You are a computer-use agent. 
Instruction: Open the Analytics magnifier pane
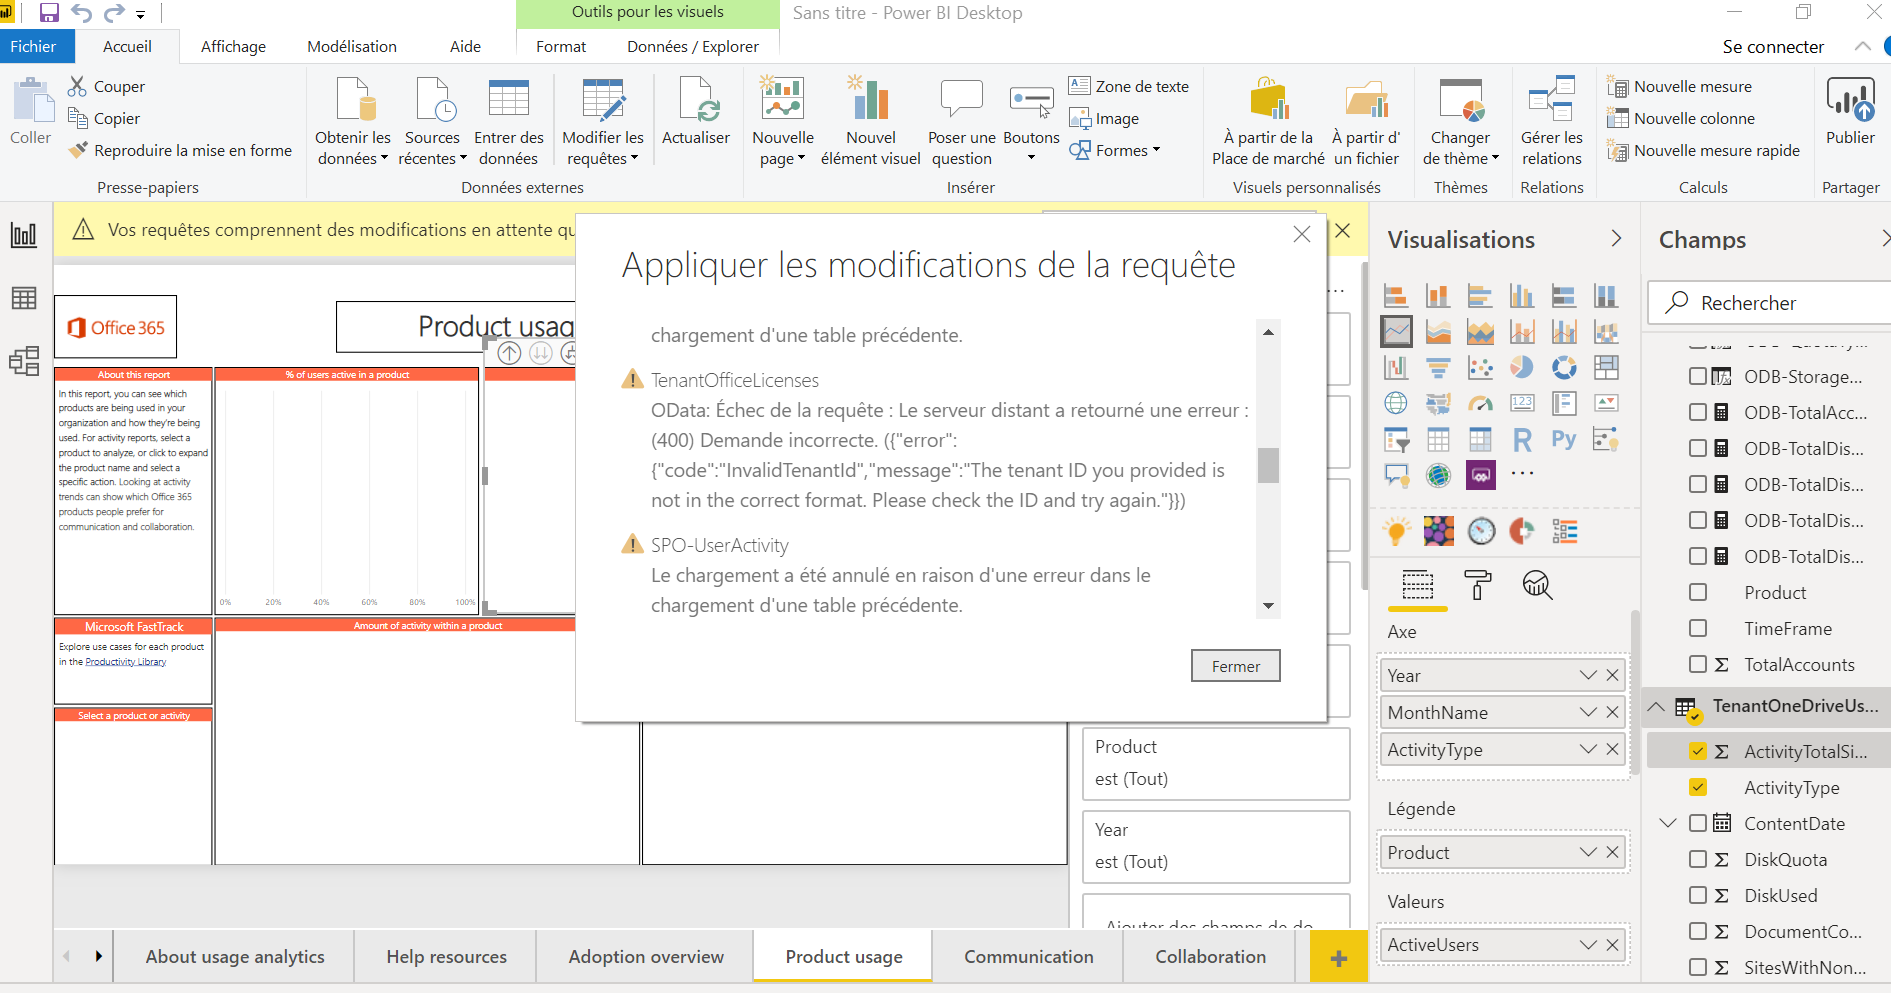click(x=1537, y=585)
